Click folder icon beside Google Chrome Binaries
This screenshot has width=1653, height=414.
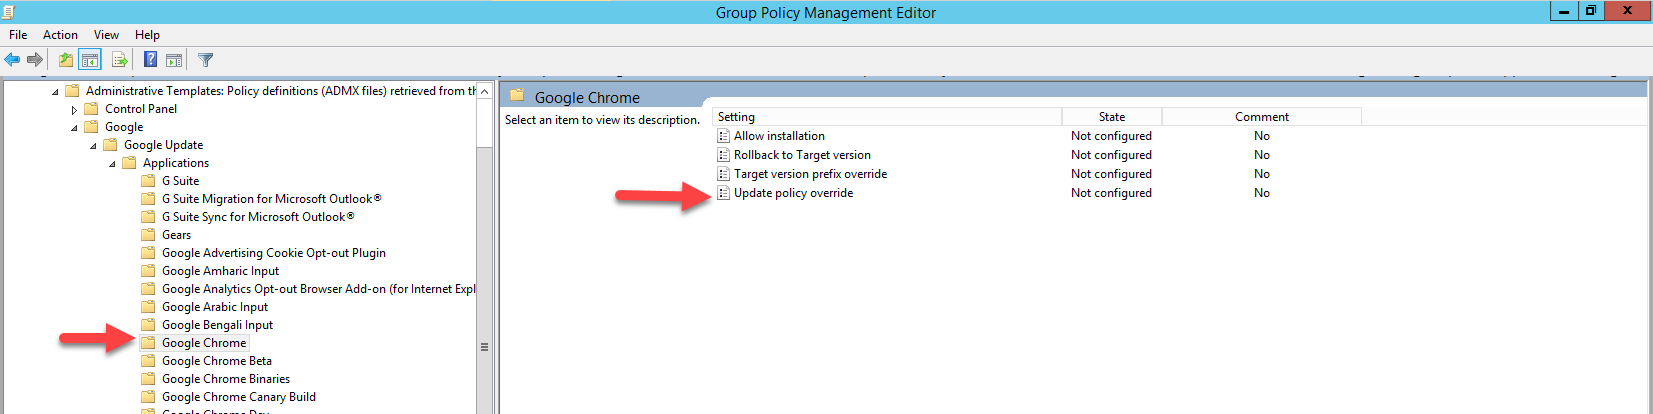[148, 379]
